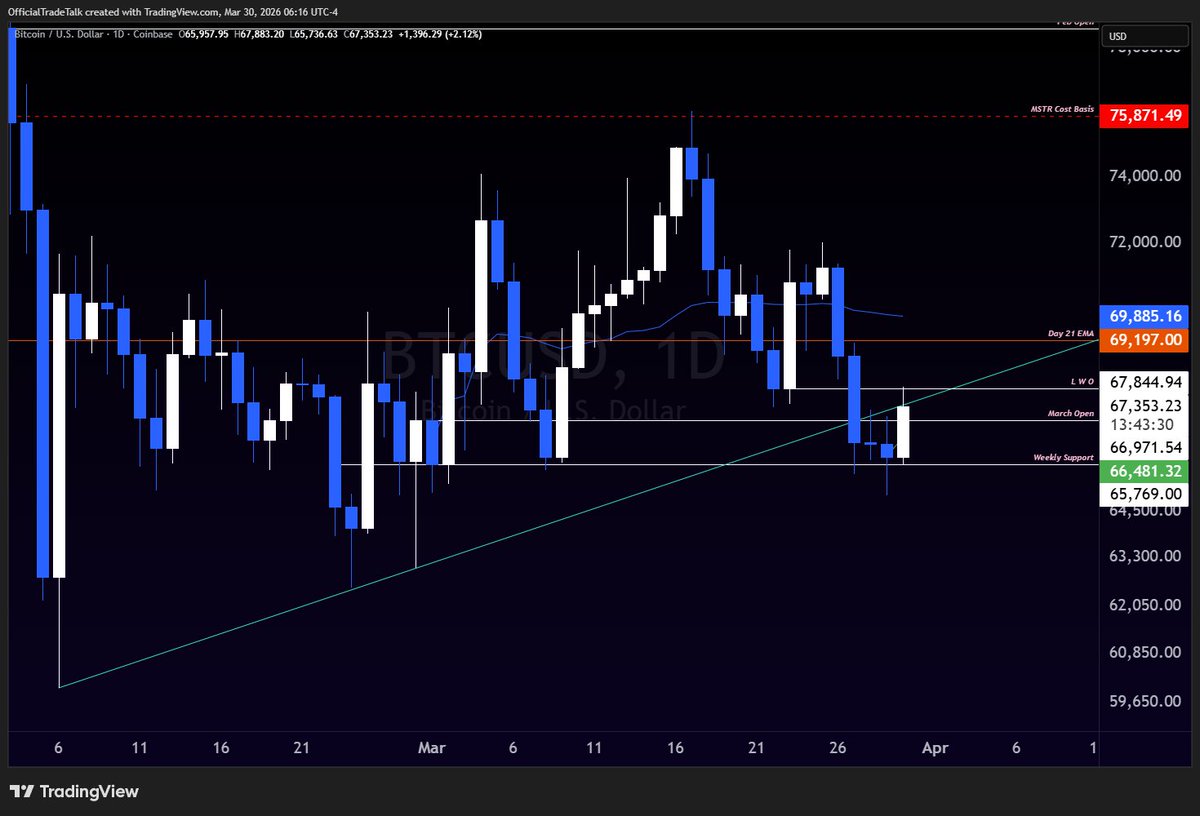This screenshot has width=1200, height=816.
Task: Click the green 66,481.32 price label
Action: [1146, 470]
